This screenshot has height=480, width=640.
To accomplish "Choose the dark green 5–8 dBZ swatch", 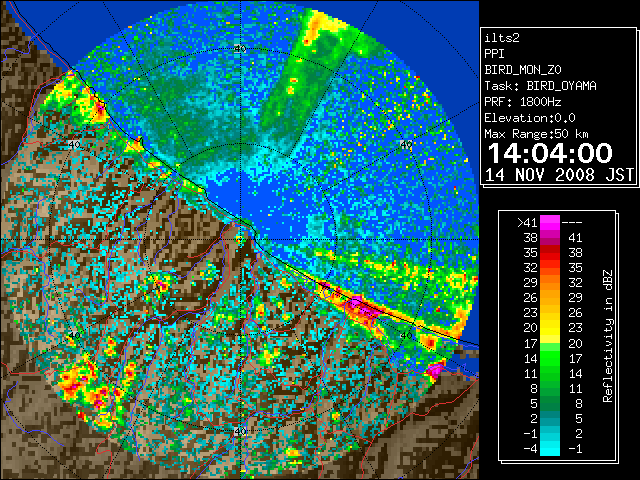I will click(x=550, y=404).
